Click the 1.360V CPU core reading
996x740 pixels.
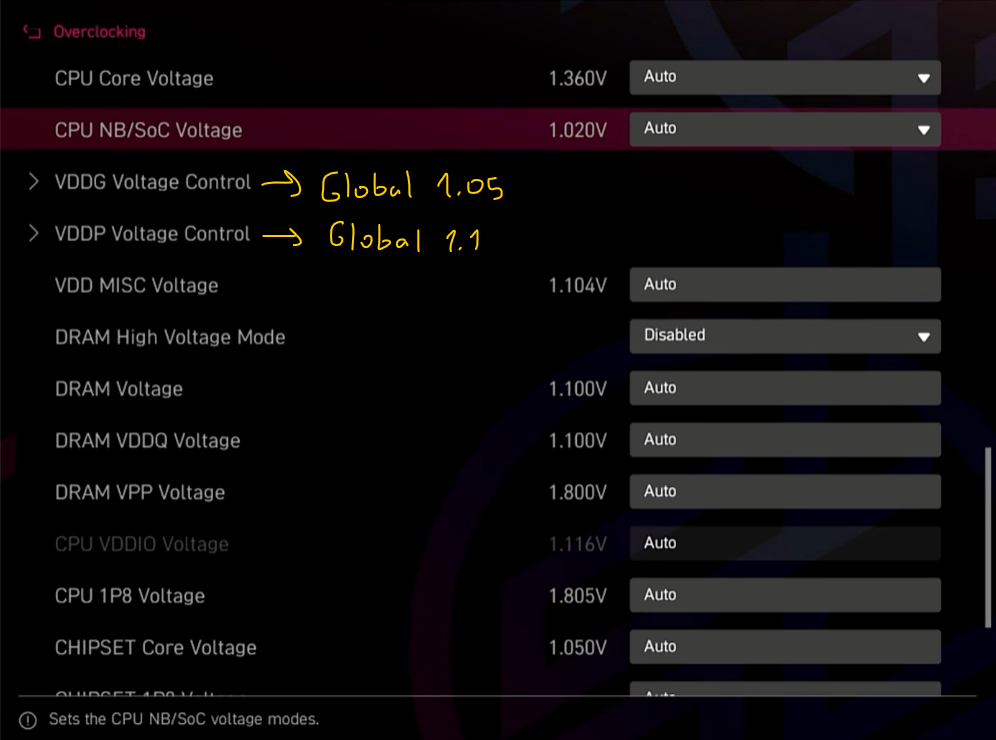pyautogui.click(x=577, y=79)
